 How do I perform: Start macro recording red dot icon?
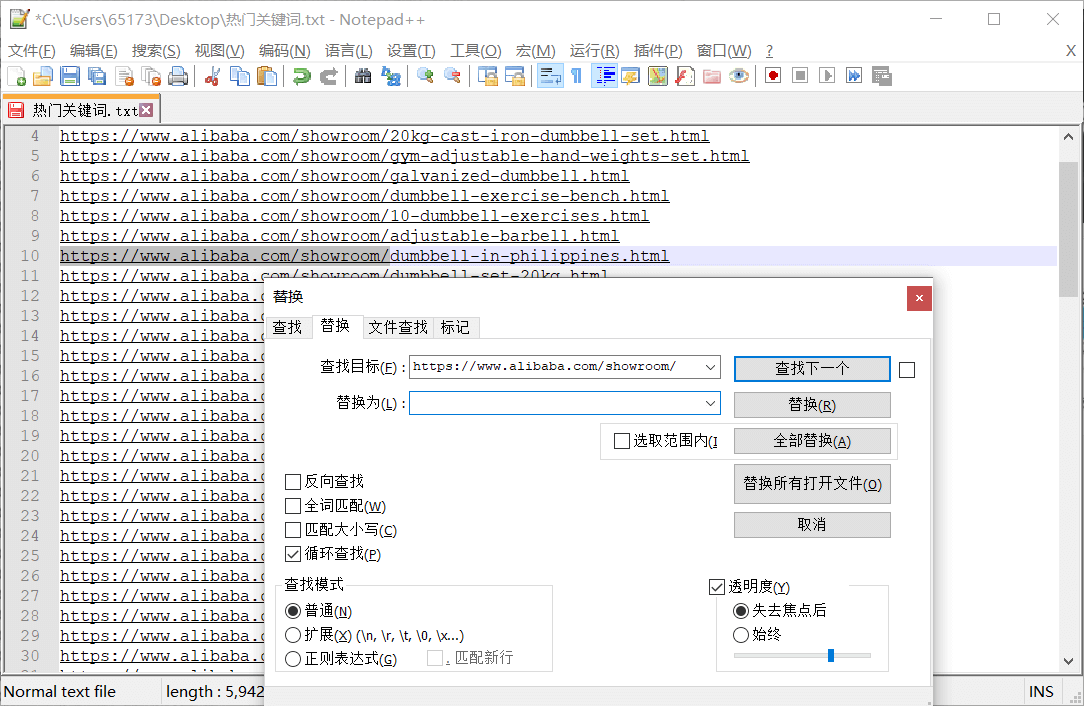pos(773,76)
